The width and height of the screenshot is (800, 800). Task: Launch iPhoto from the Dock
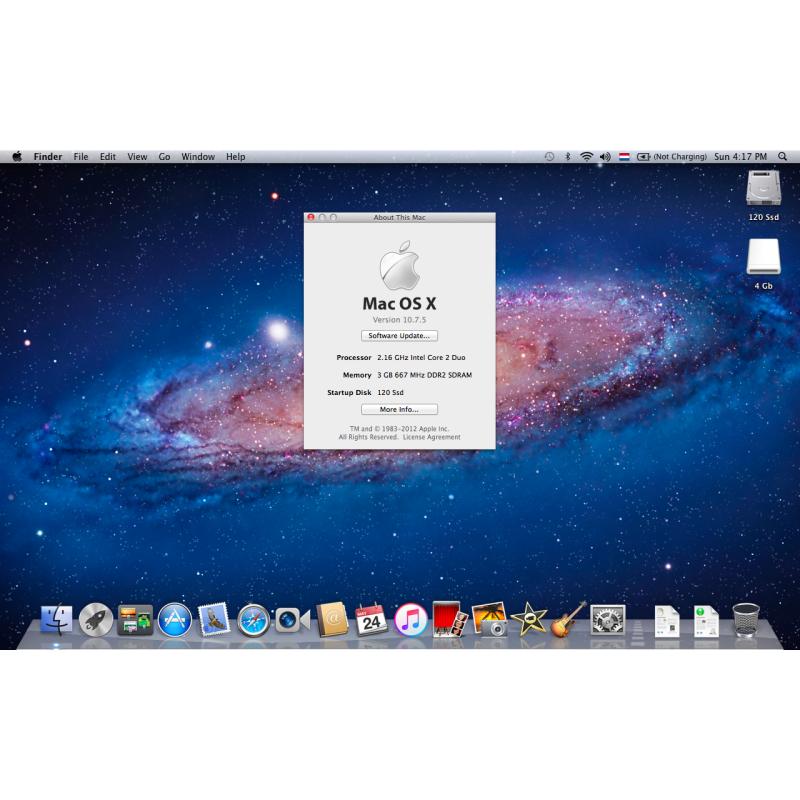pyautogui.click(x=490, y=619)
